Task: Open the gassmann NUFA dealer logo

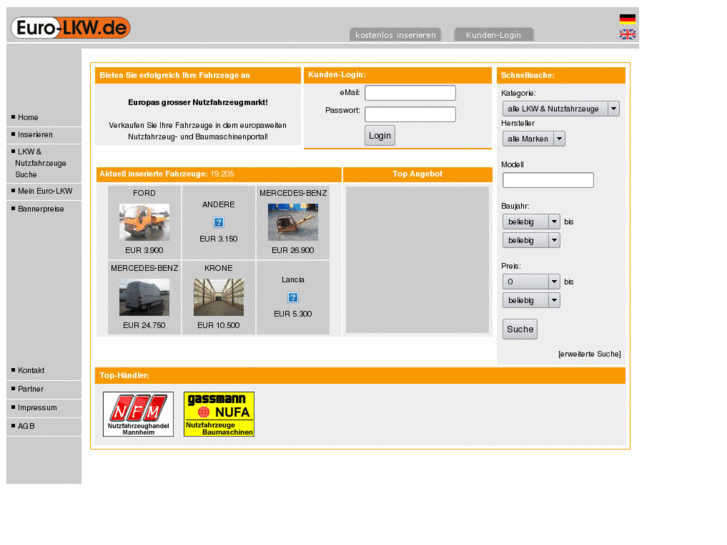Action: point(219,414)
